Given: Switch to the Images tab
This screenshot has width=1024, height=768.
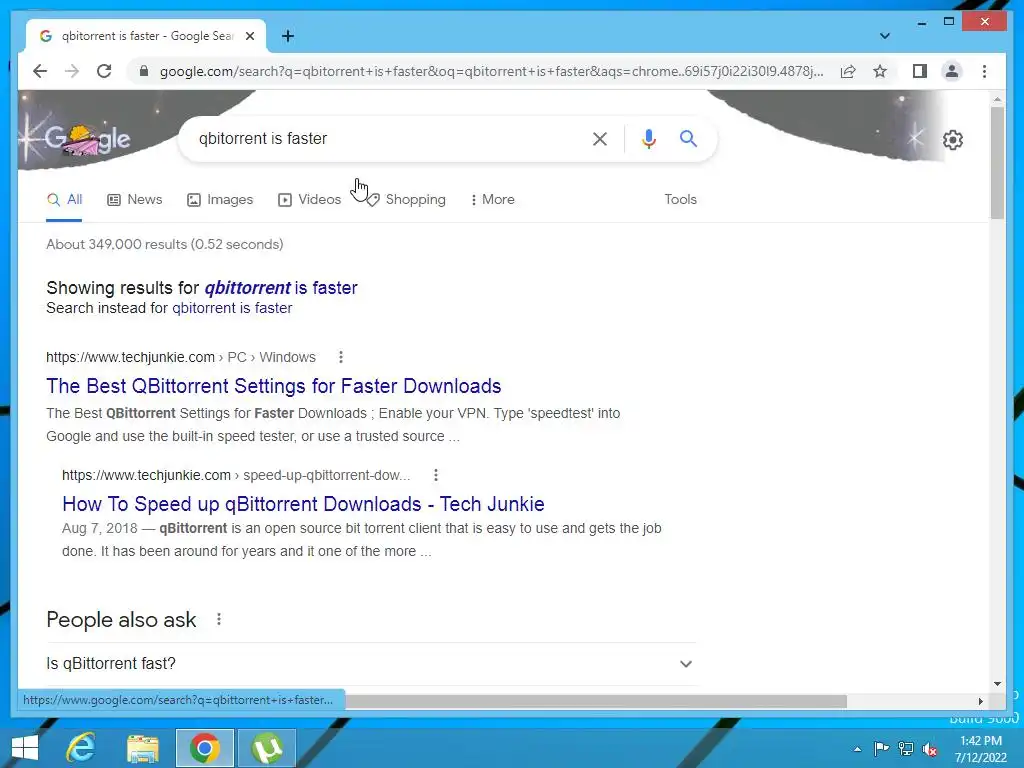Looking at the screenshot, I should coord(220,199).
